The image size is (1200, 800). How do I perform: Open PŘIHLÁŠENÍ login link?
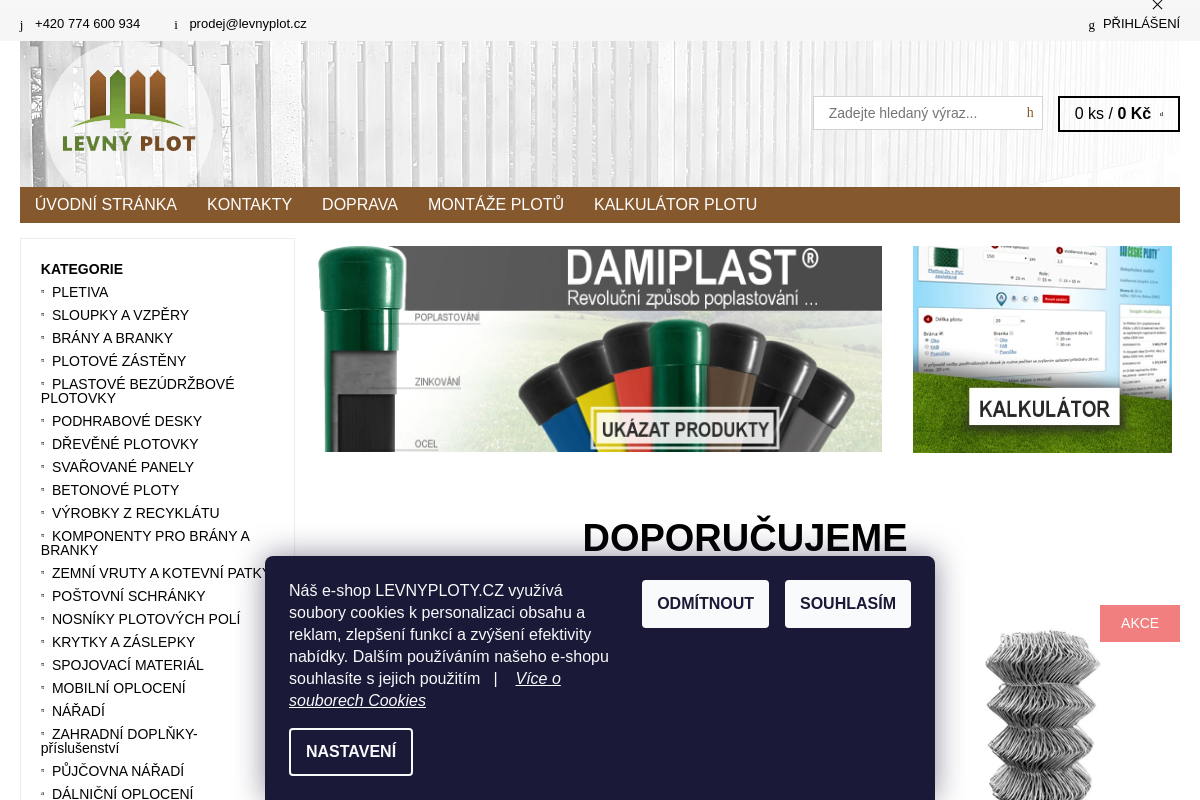[1141, 23]
